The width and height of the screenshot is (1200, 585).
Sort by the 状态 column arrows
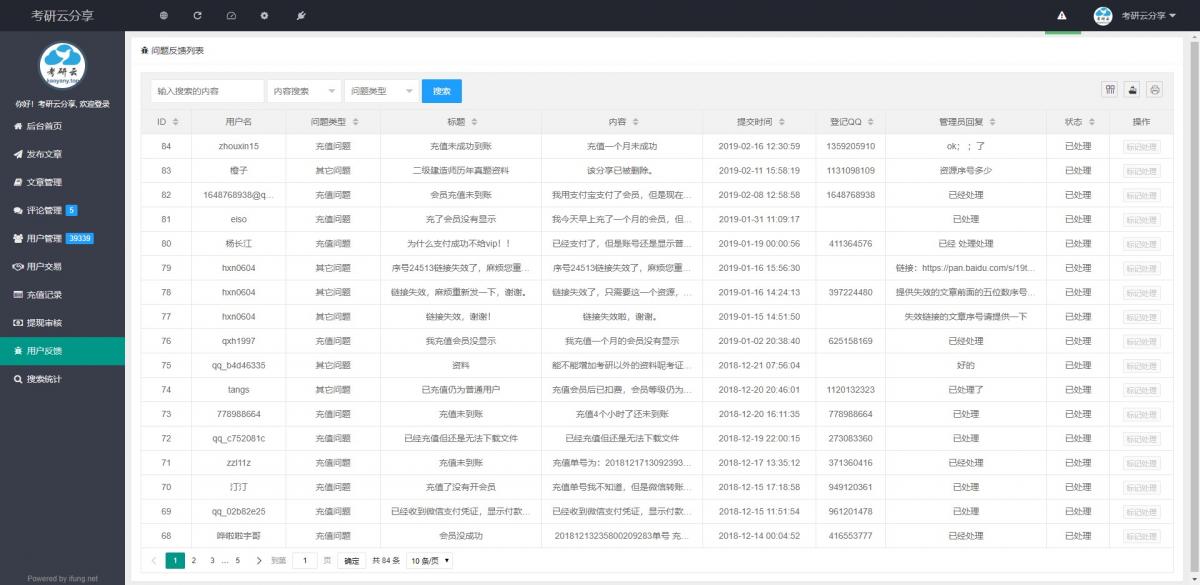coord(1092,122)
